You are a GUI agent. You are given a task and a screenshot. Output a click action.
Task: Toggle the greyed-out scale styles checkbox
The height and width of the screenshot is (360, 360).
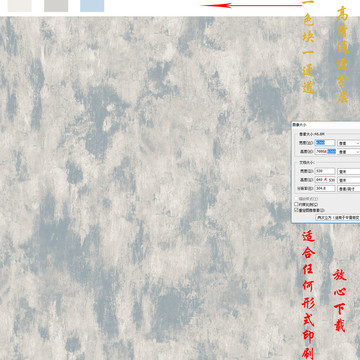(296, 199)
